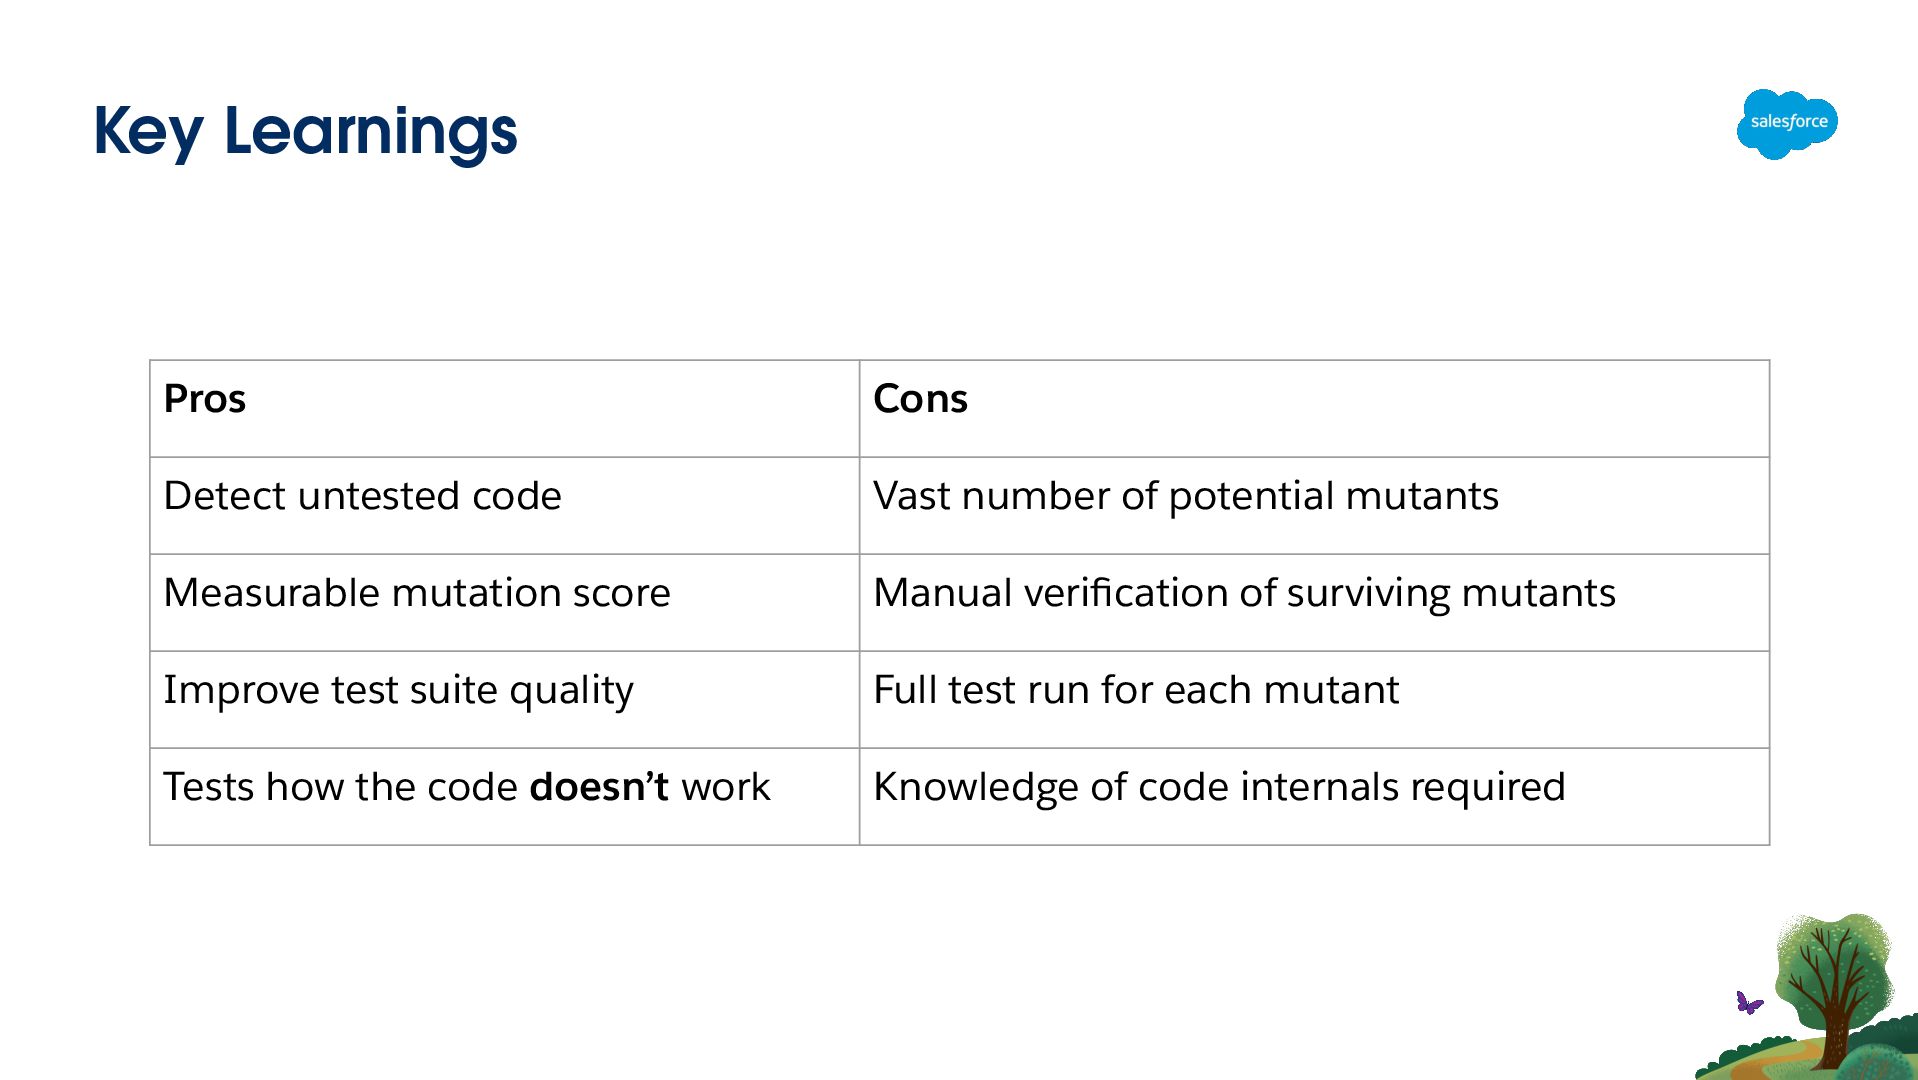Screen dimensions: 1918x1080
Task: Click the word "Key" in the title
Action: pyautogui.click(x=148, y=132)
